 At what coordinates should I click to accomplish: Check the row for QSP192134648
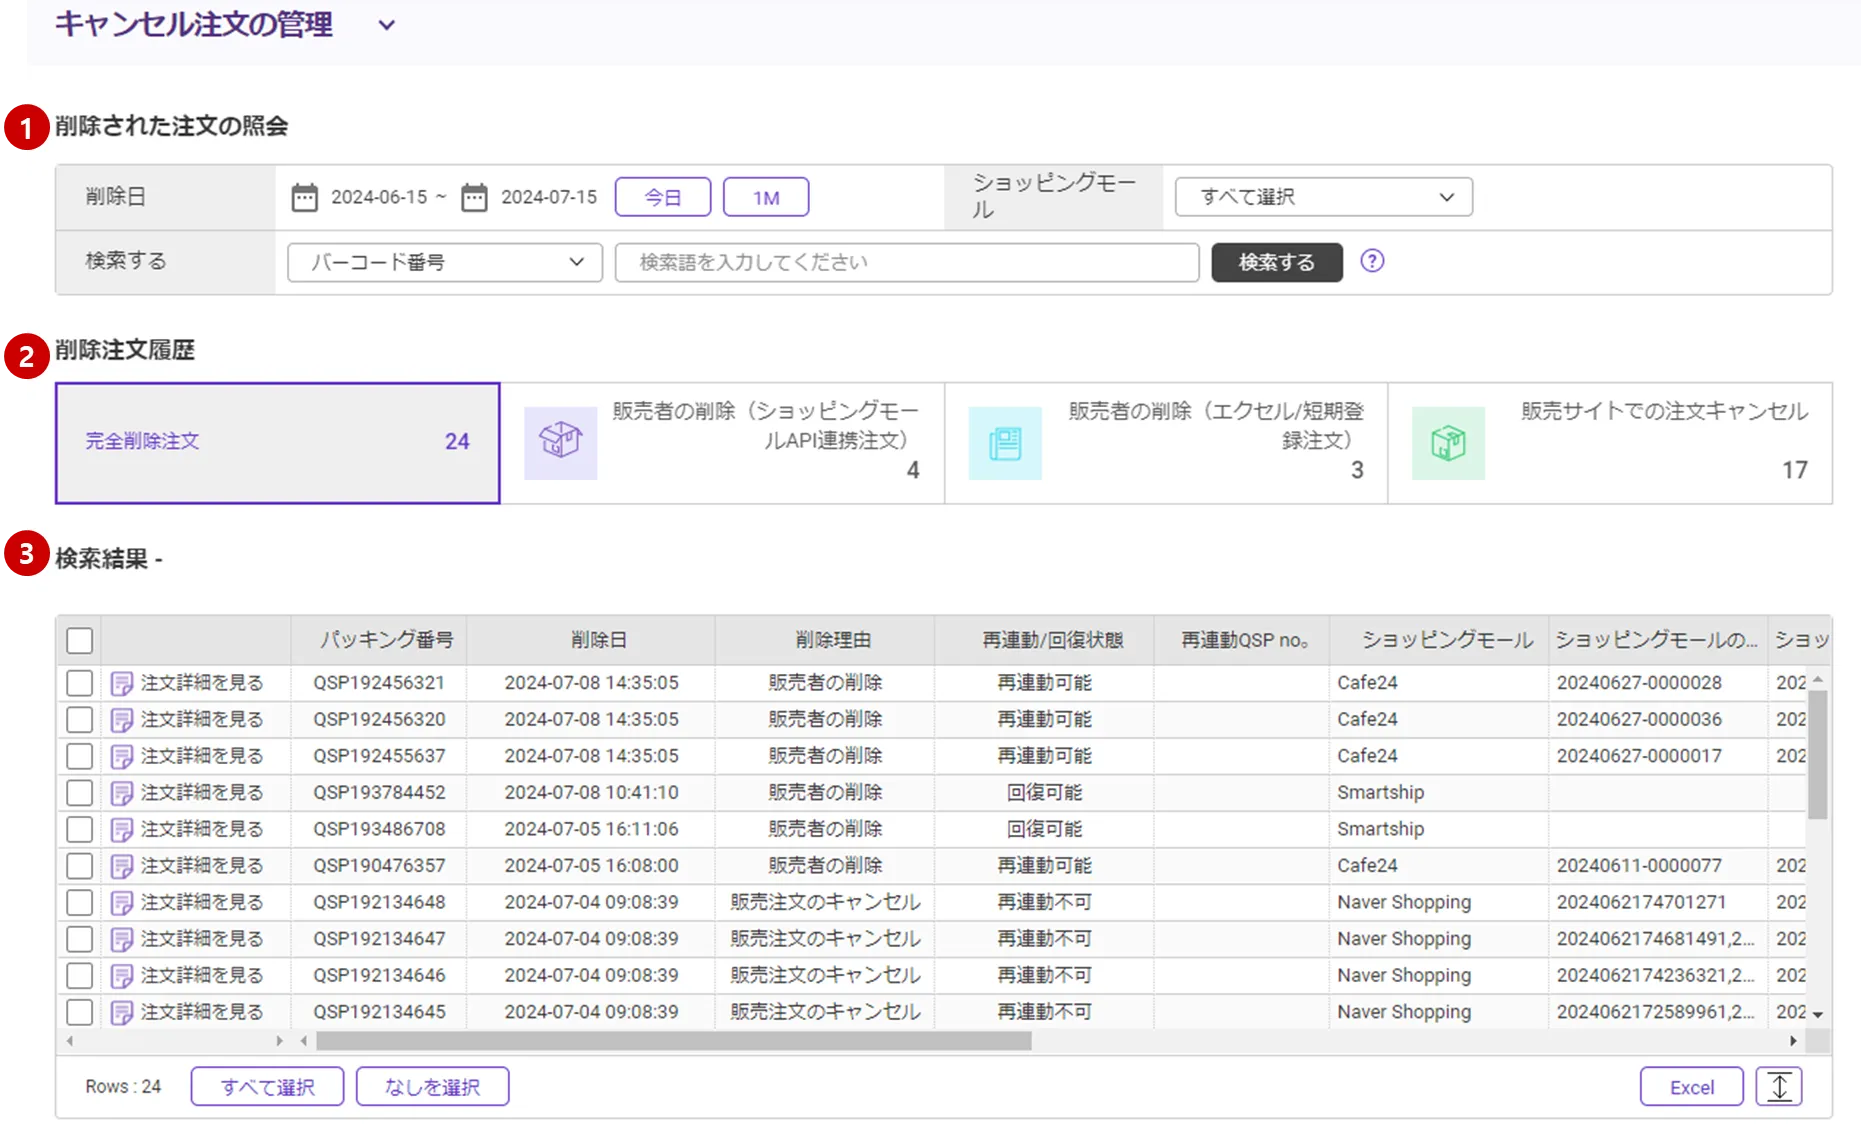pyautogui.click(x=80, y=903)
